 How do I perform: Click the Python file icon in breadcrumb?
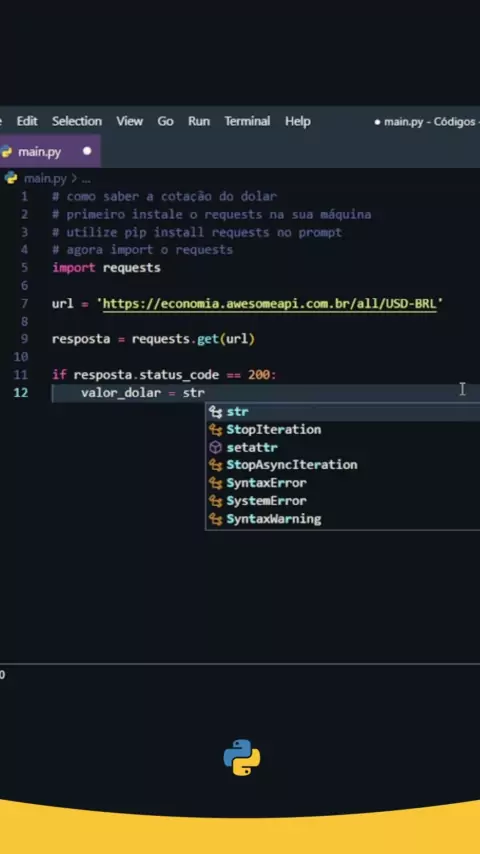[x=11, y=178]
